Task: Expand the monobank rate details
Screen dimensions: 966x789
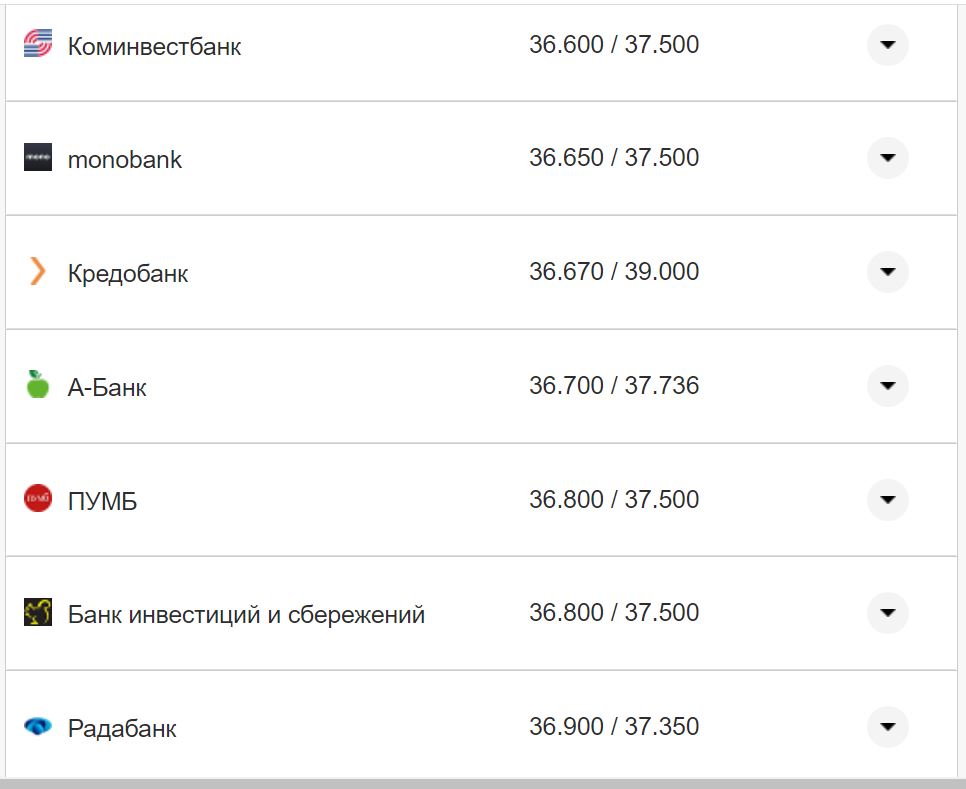Action: tap(887, 158)
